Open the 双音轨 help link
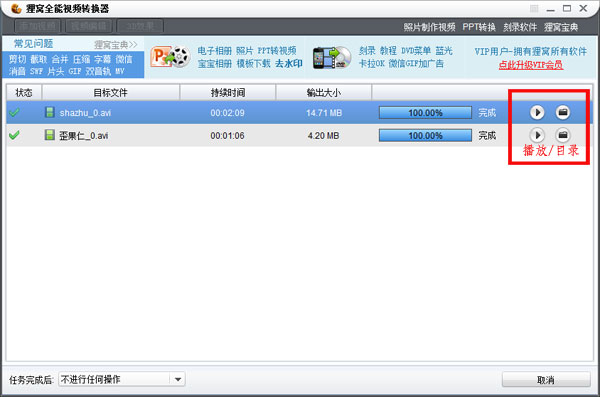The height and width of the screenshot is (397, 600). pyautogui.click(x=98, y=71)
